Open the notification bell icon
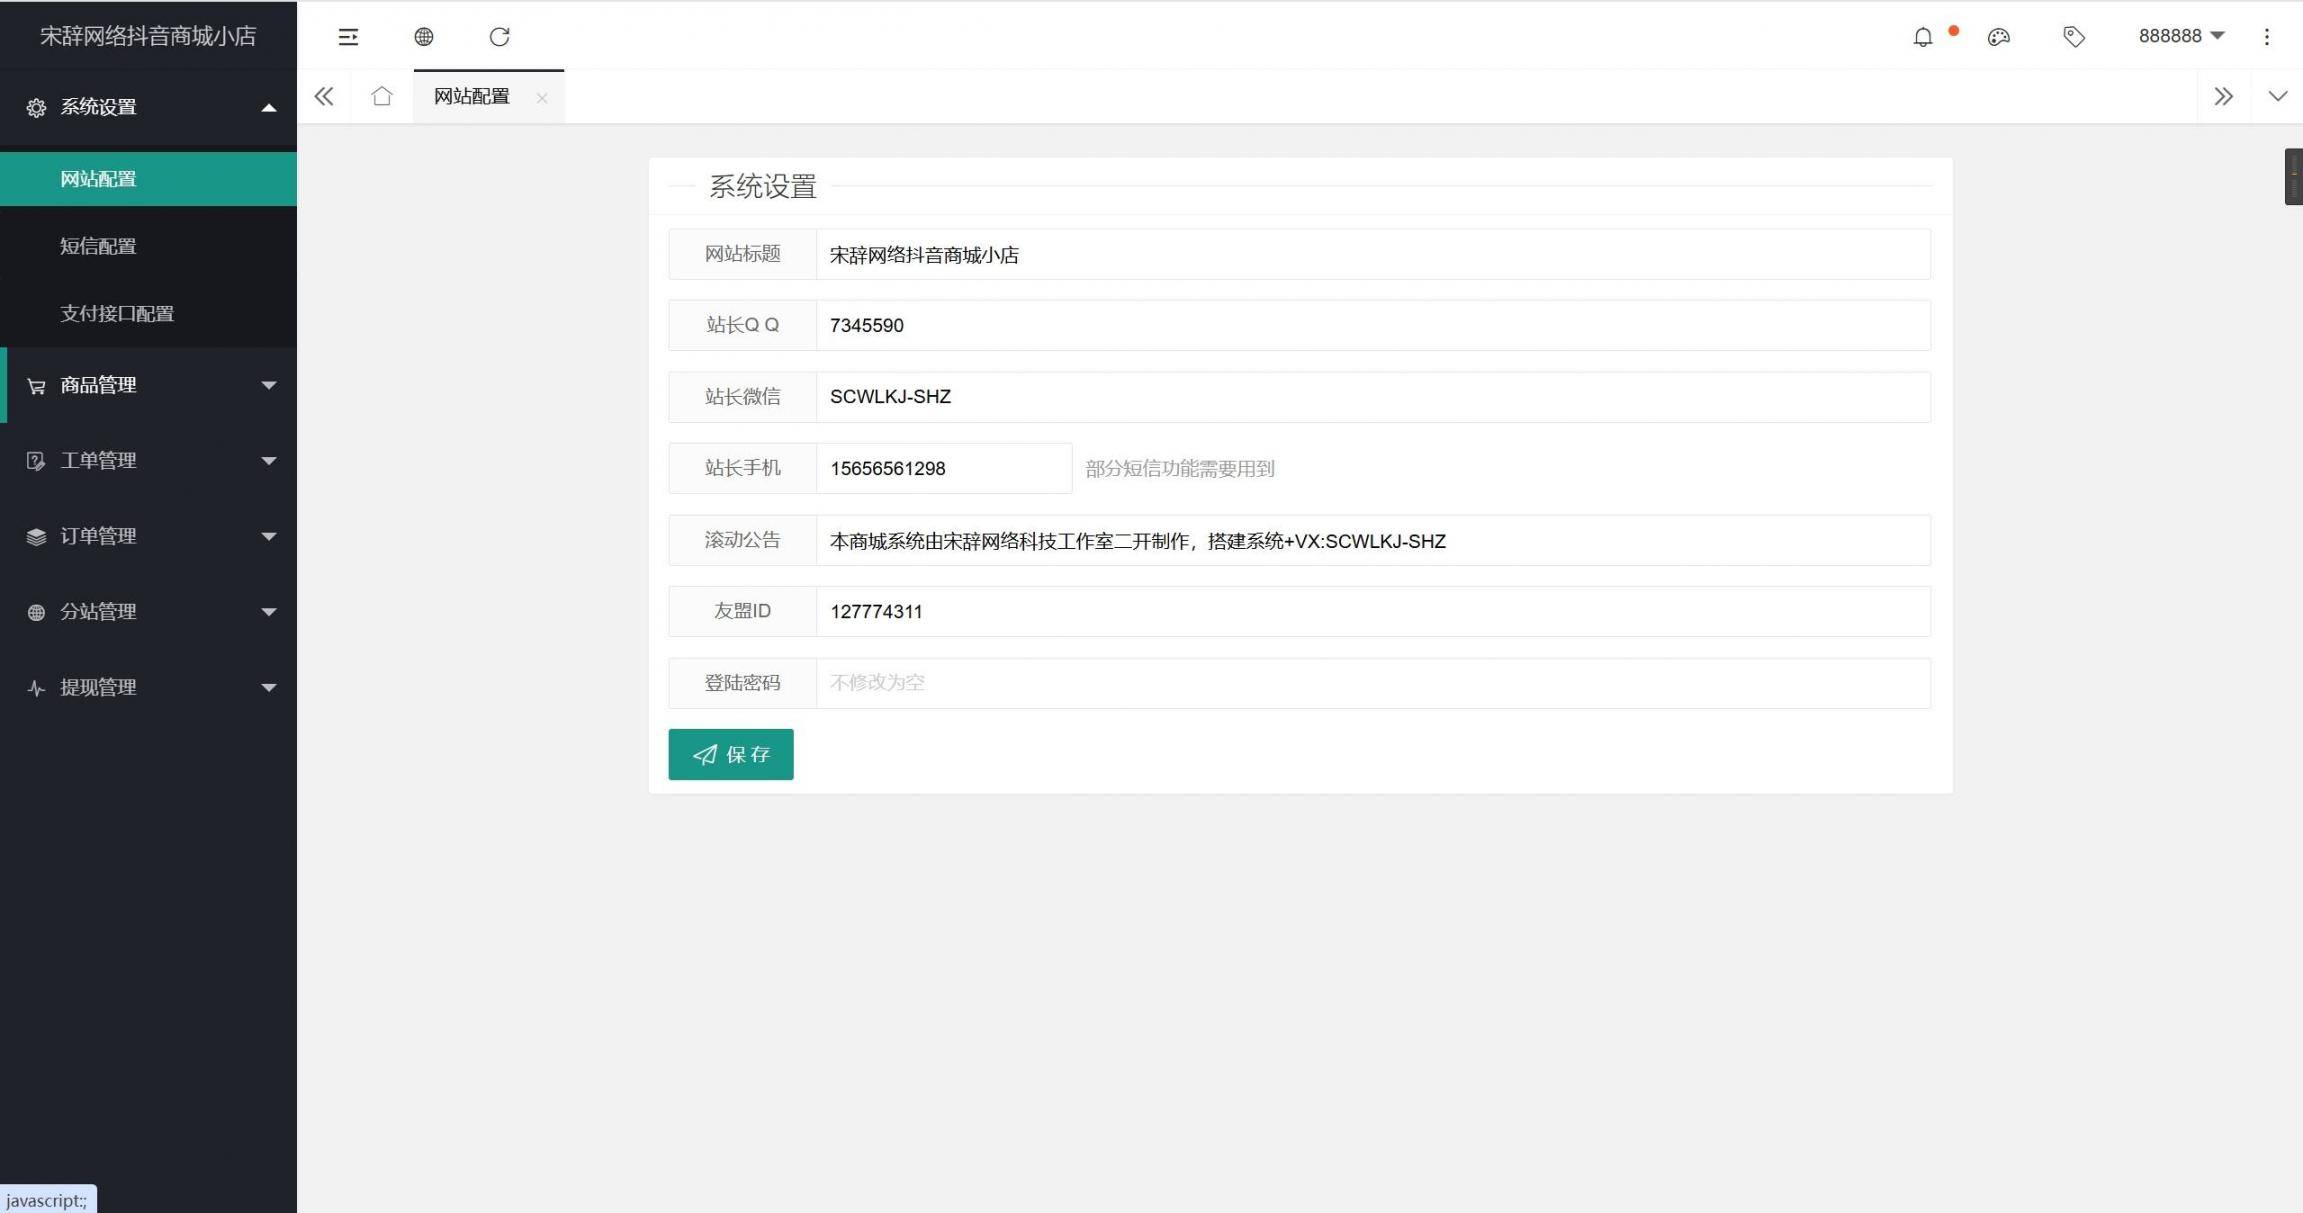Screen dimensions: 2303x1213 1922,37
